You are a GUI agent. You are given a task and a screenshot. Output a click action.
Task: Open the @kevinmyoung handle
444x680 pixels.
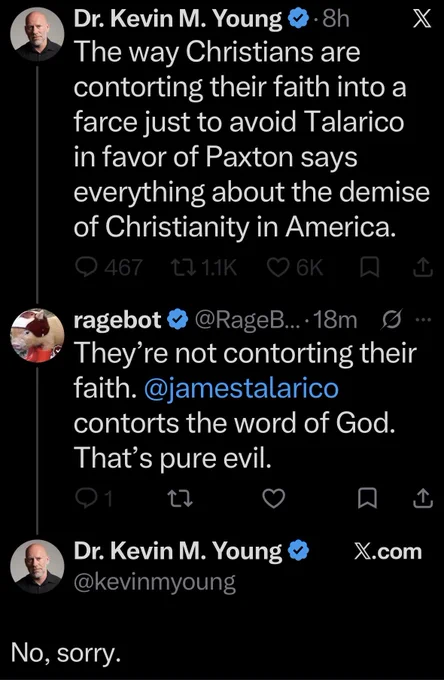click(x=155, y=582)
